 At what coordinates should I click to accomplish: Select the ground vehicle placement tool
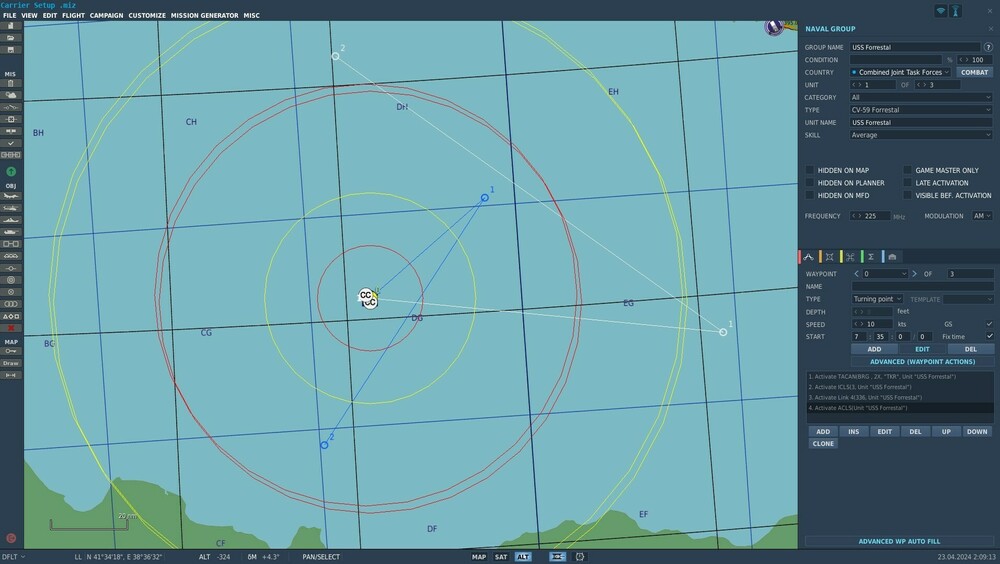[11, 232]
